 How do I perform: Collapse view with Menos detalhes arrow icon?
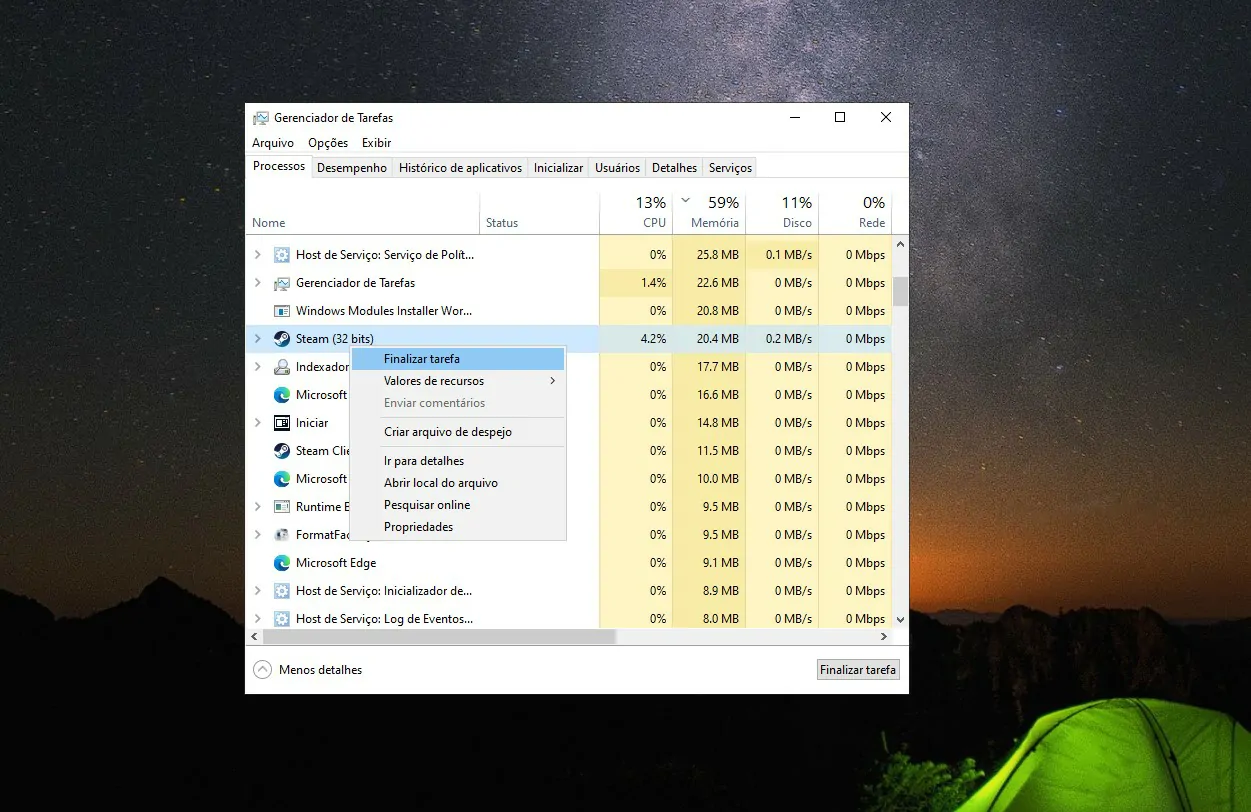[263, 670]
